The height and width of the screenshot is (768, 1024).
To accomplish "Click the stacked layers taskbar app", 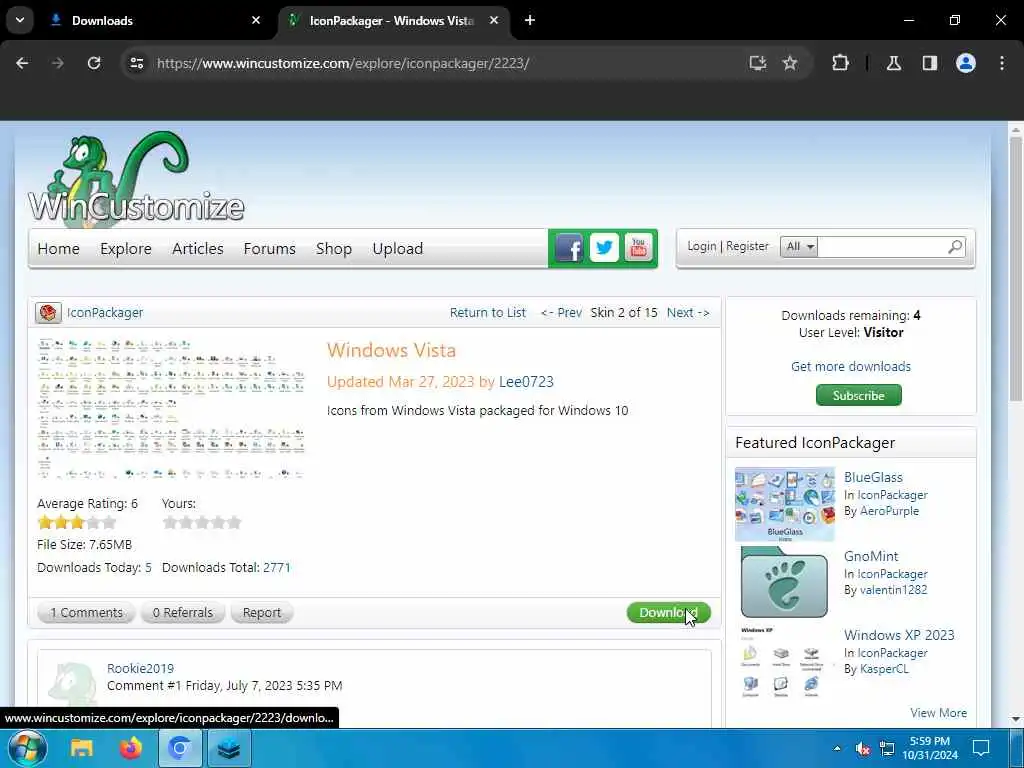I will (229, 748).
